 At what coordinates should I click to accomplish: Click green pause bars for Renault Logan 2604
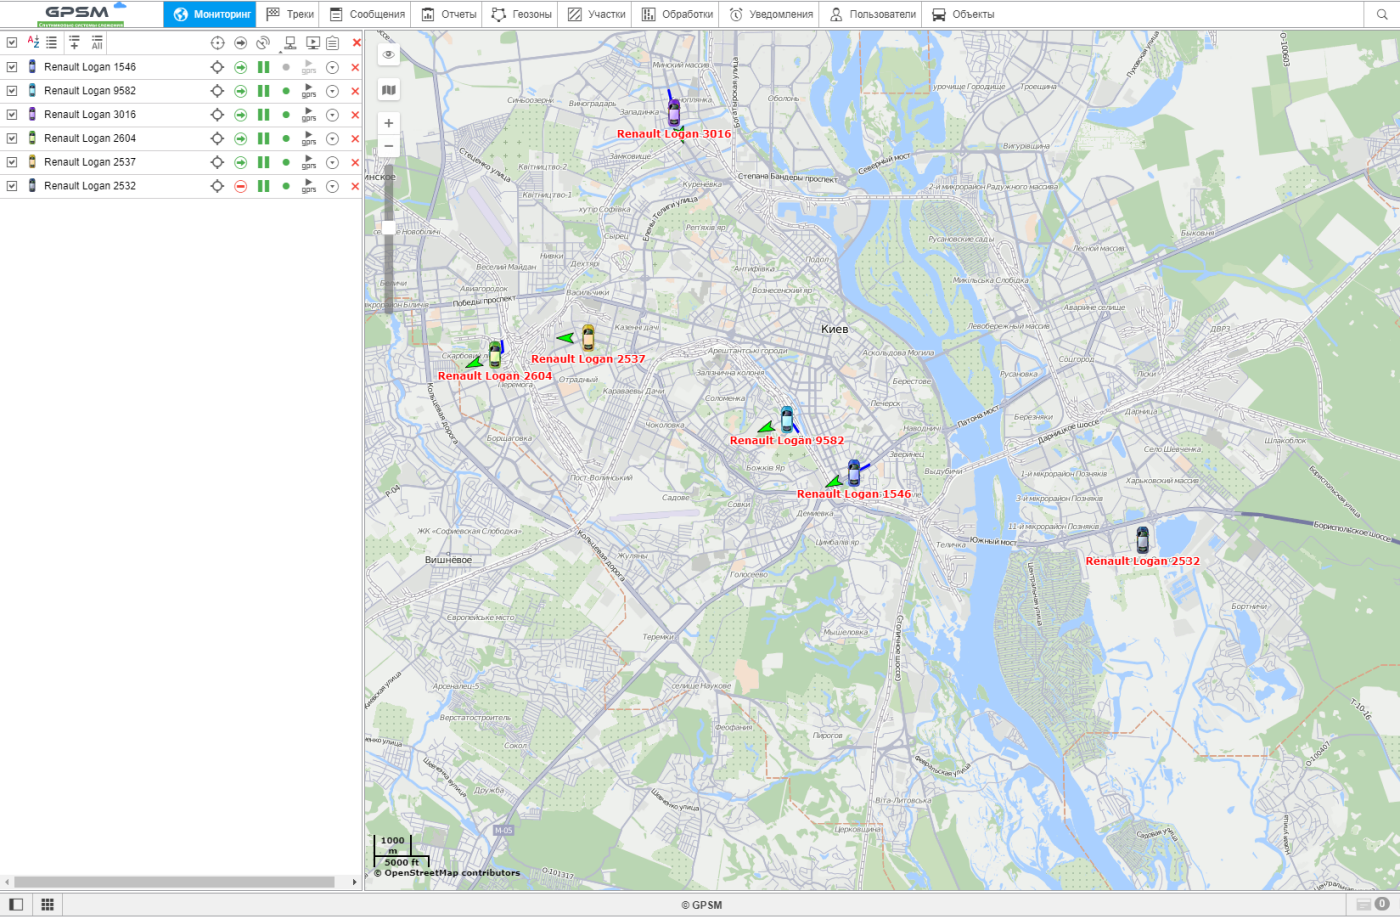[264, 138]
